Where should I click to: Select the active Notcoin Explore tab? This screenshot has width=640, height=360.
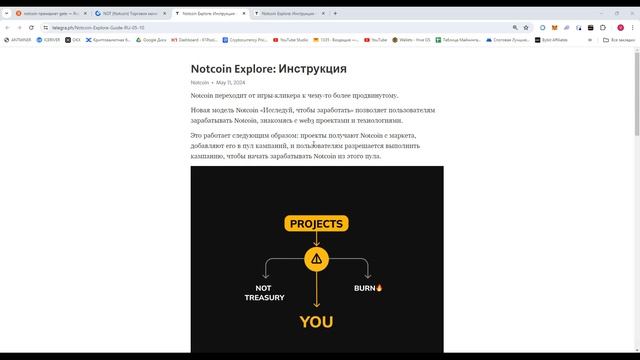tap(208, 13)
